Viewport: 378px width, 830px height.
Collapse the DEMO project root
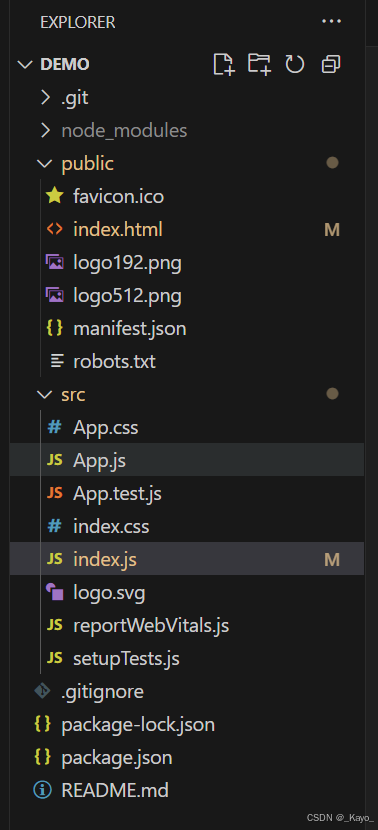25,65
